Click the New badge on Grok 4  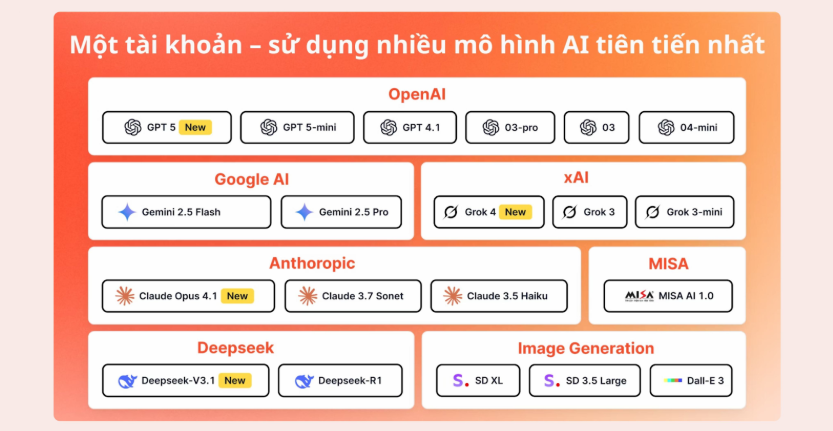515,212
